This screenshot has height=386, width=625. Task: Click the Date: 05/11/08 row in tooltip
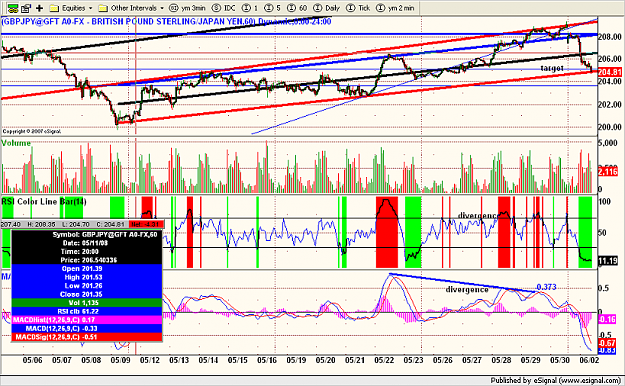pyautogui.click(x=87, y=243)
